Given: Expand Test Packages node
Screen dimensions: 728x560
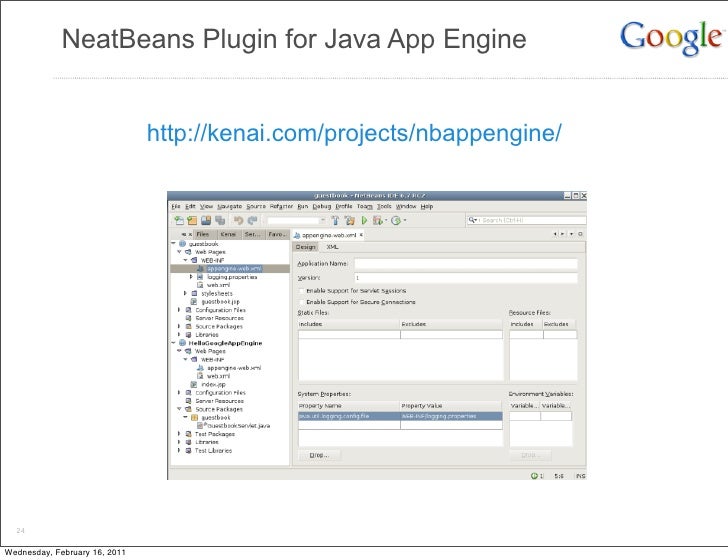Looking at the screenshot, I should pyautogui.click(x=179, y=434).
